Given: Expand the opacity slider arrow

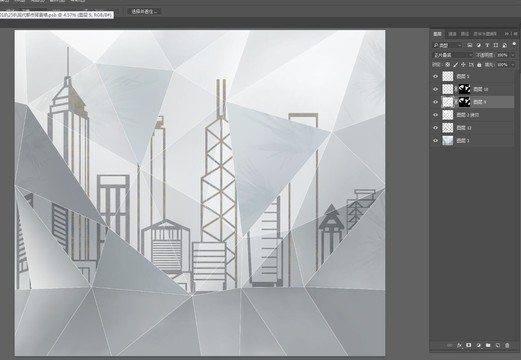Looking at the screenshot, I should pyautogui.click(x=513, y=55).
